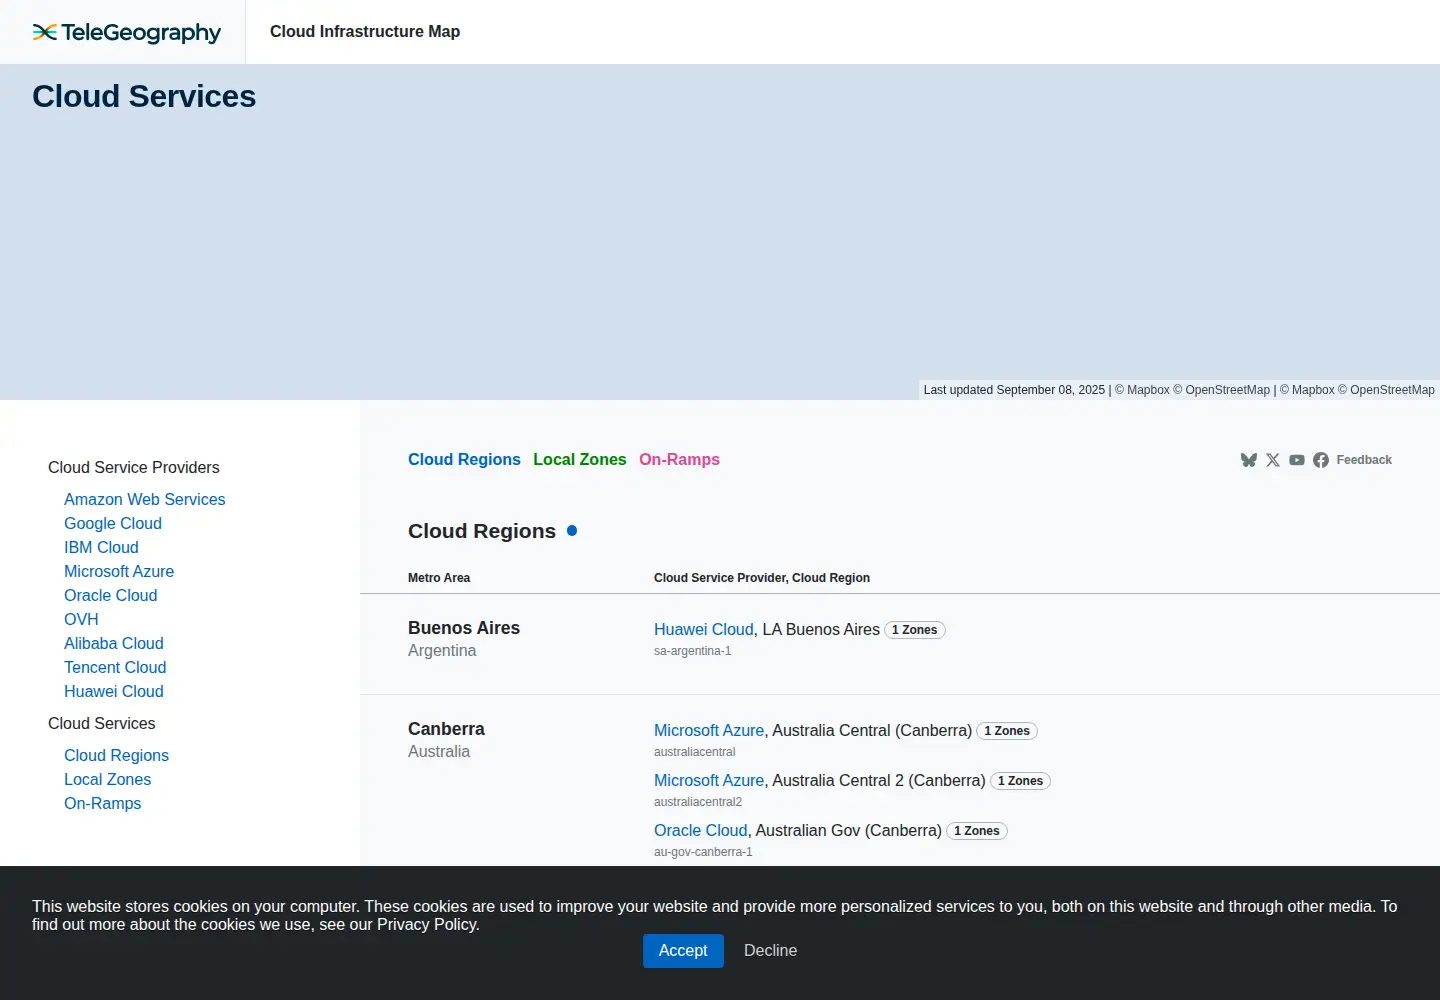Decline the cookie notice
This screenshot has width=1440, height=1000.
[x=770, y=951]
